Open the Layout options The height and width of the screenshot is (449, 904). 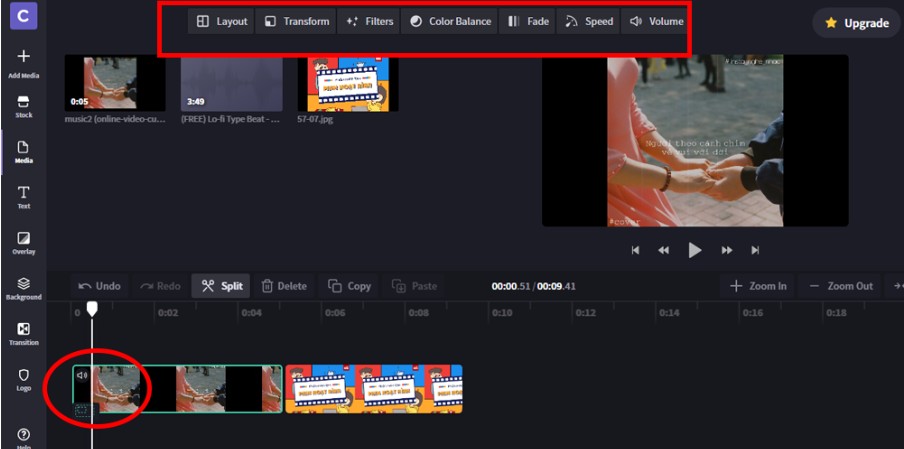221,21
